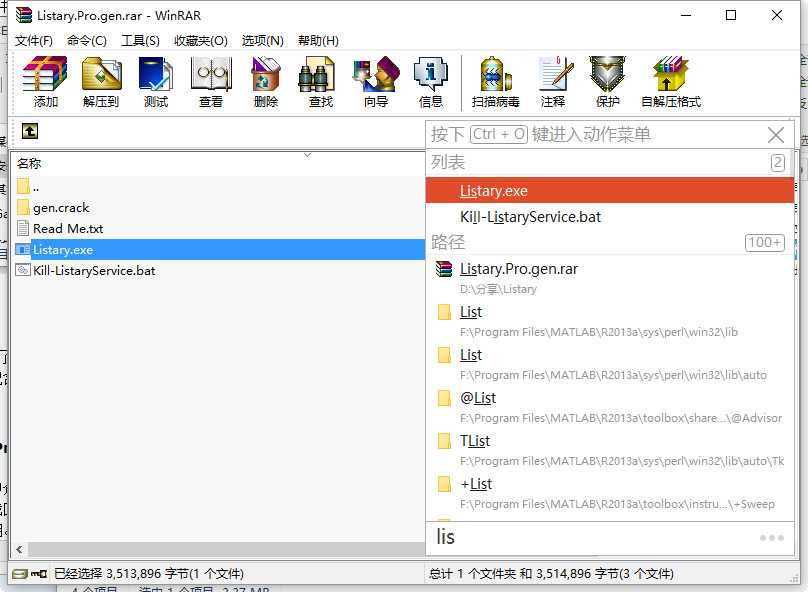Click the Read Me.txt file icon
The width and height of the screenshot is (808, 592).
[23, 228]
